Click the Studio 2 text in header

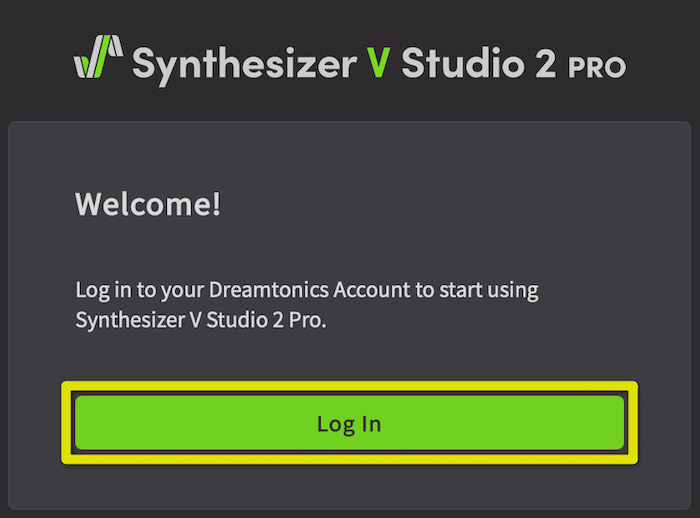click(x=479, y=63)
